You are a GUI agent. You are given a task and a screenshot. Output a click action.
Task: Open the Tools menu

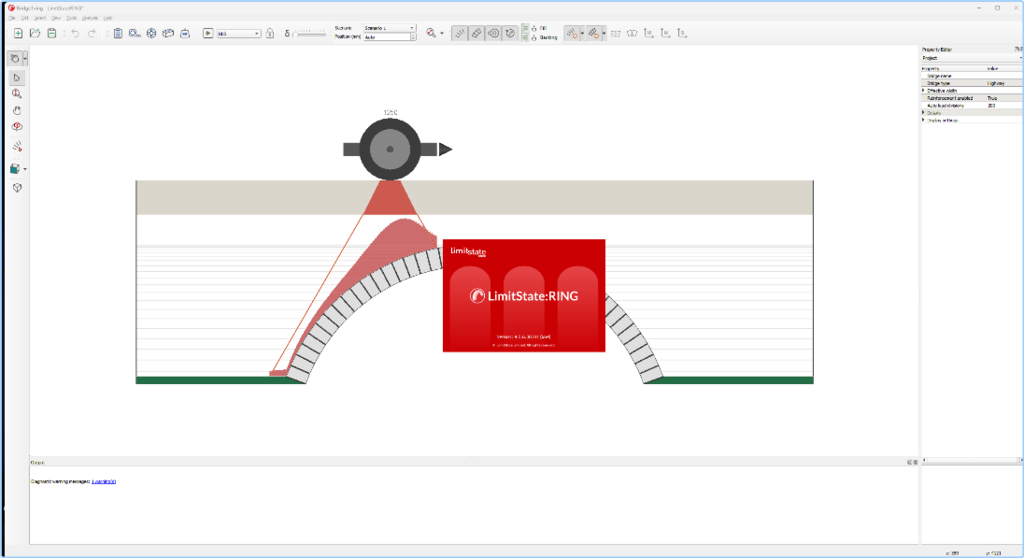tap(72, 18)
